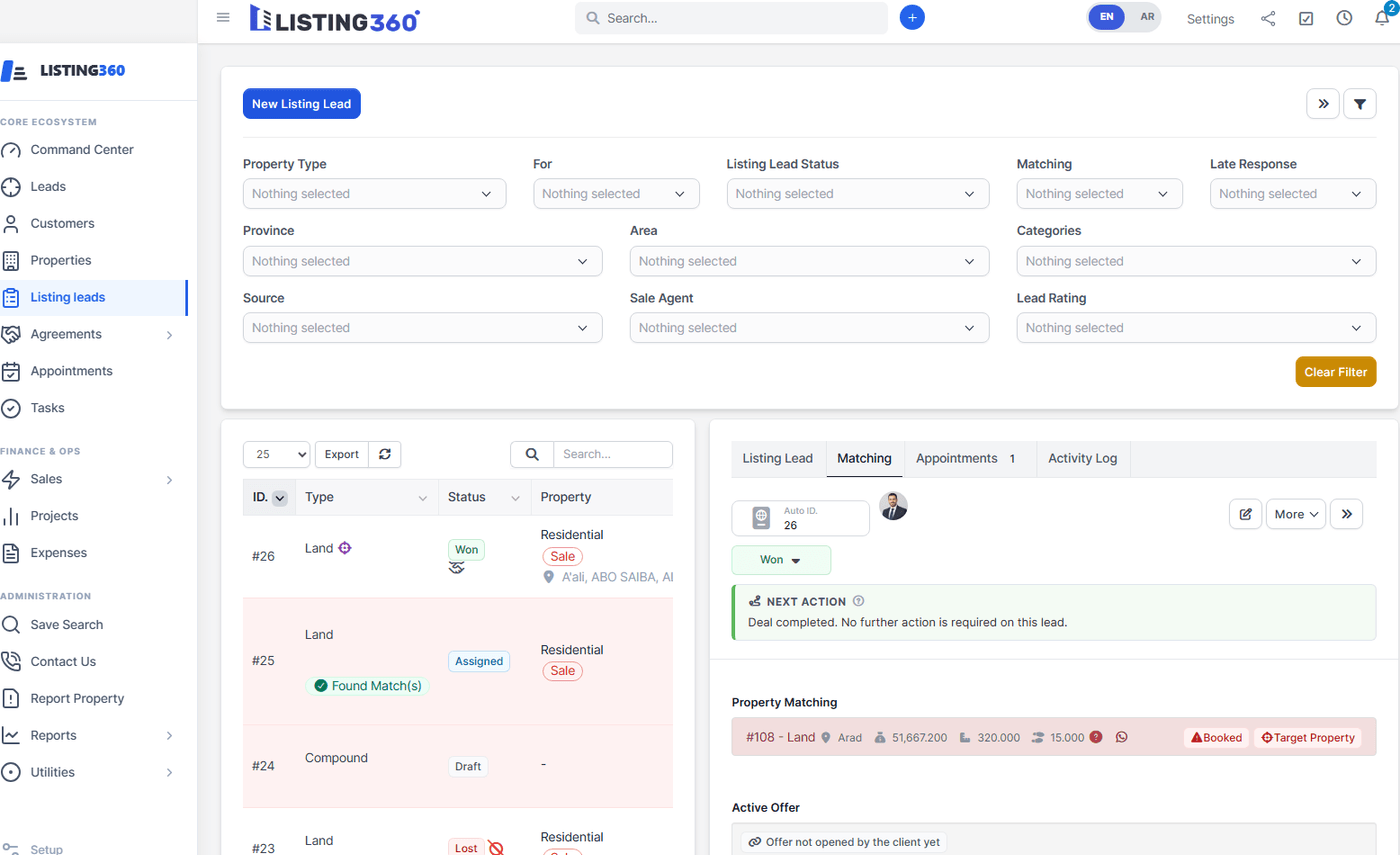Refresh the listing leads table
The image size is (1400, 855).
coord(384,454)
